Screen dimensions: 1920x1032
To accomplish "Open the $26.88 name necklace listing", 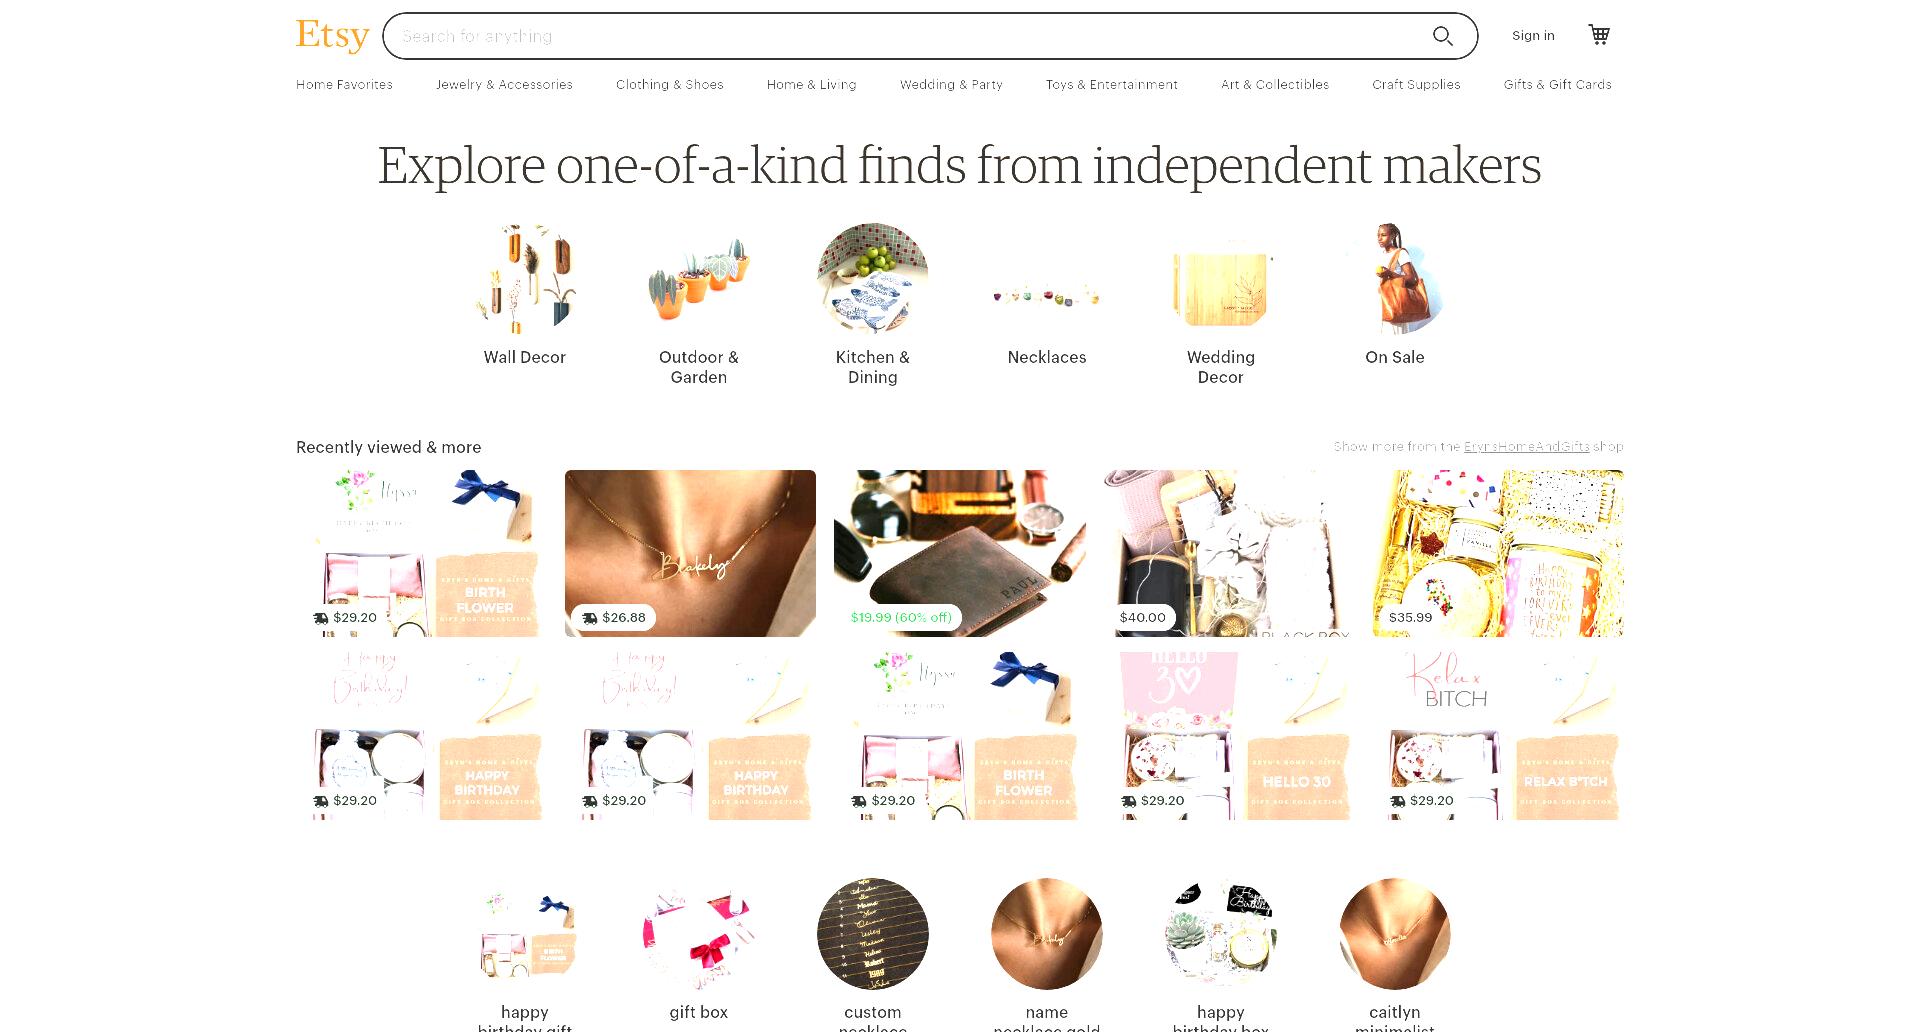I will [690, 553].
